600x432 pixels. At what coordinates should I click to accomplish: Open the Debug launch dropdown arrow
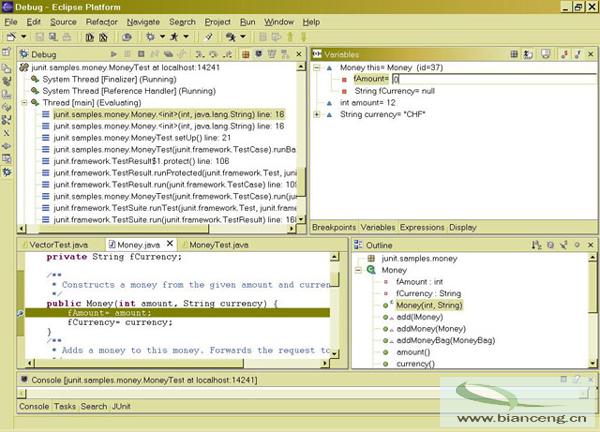162,37
